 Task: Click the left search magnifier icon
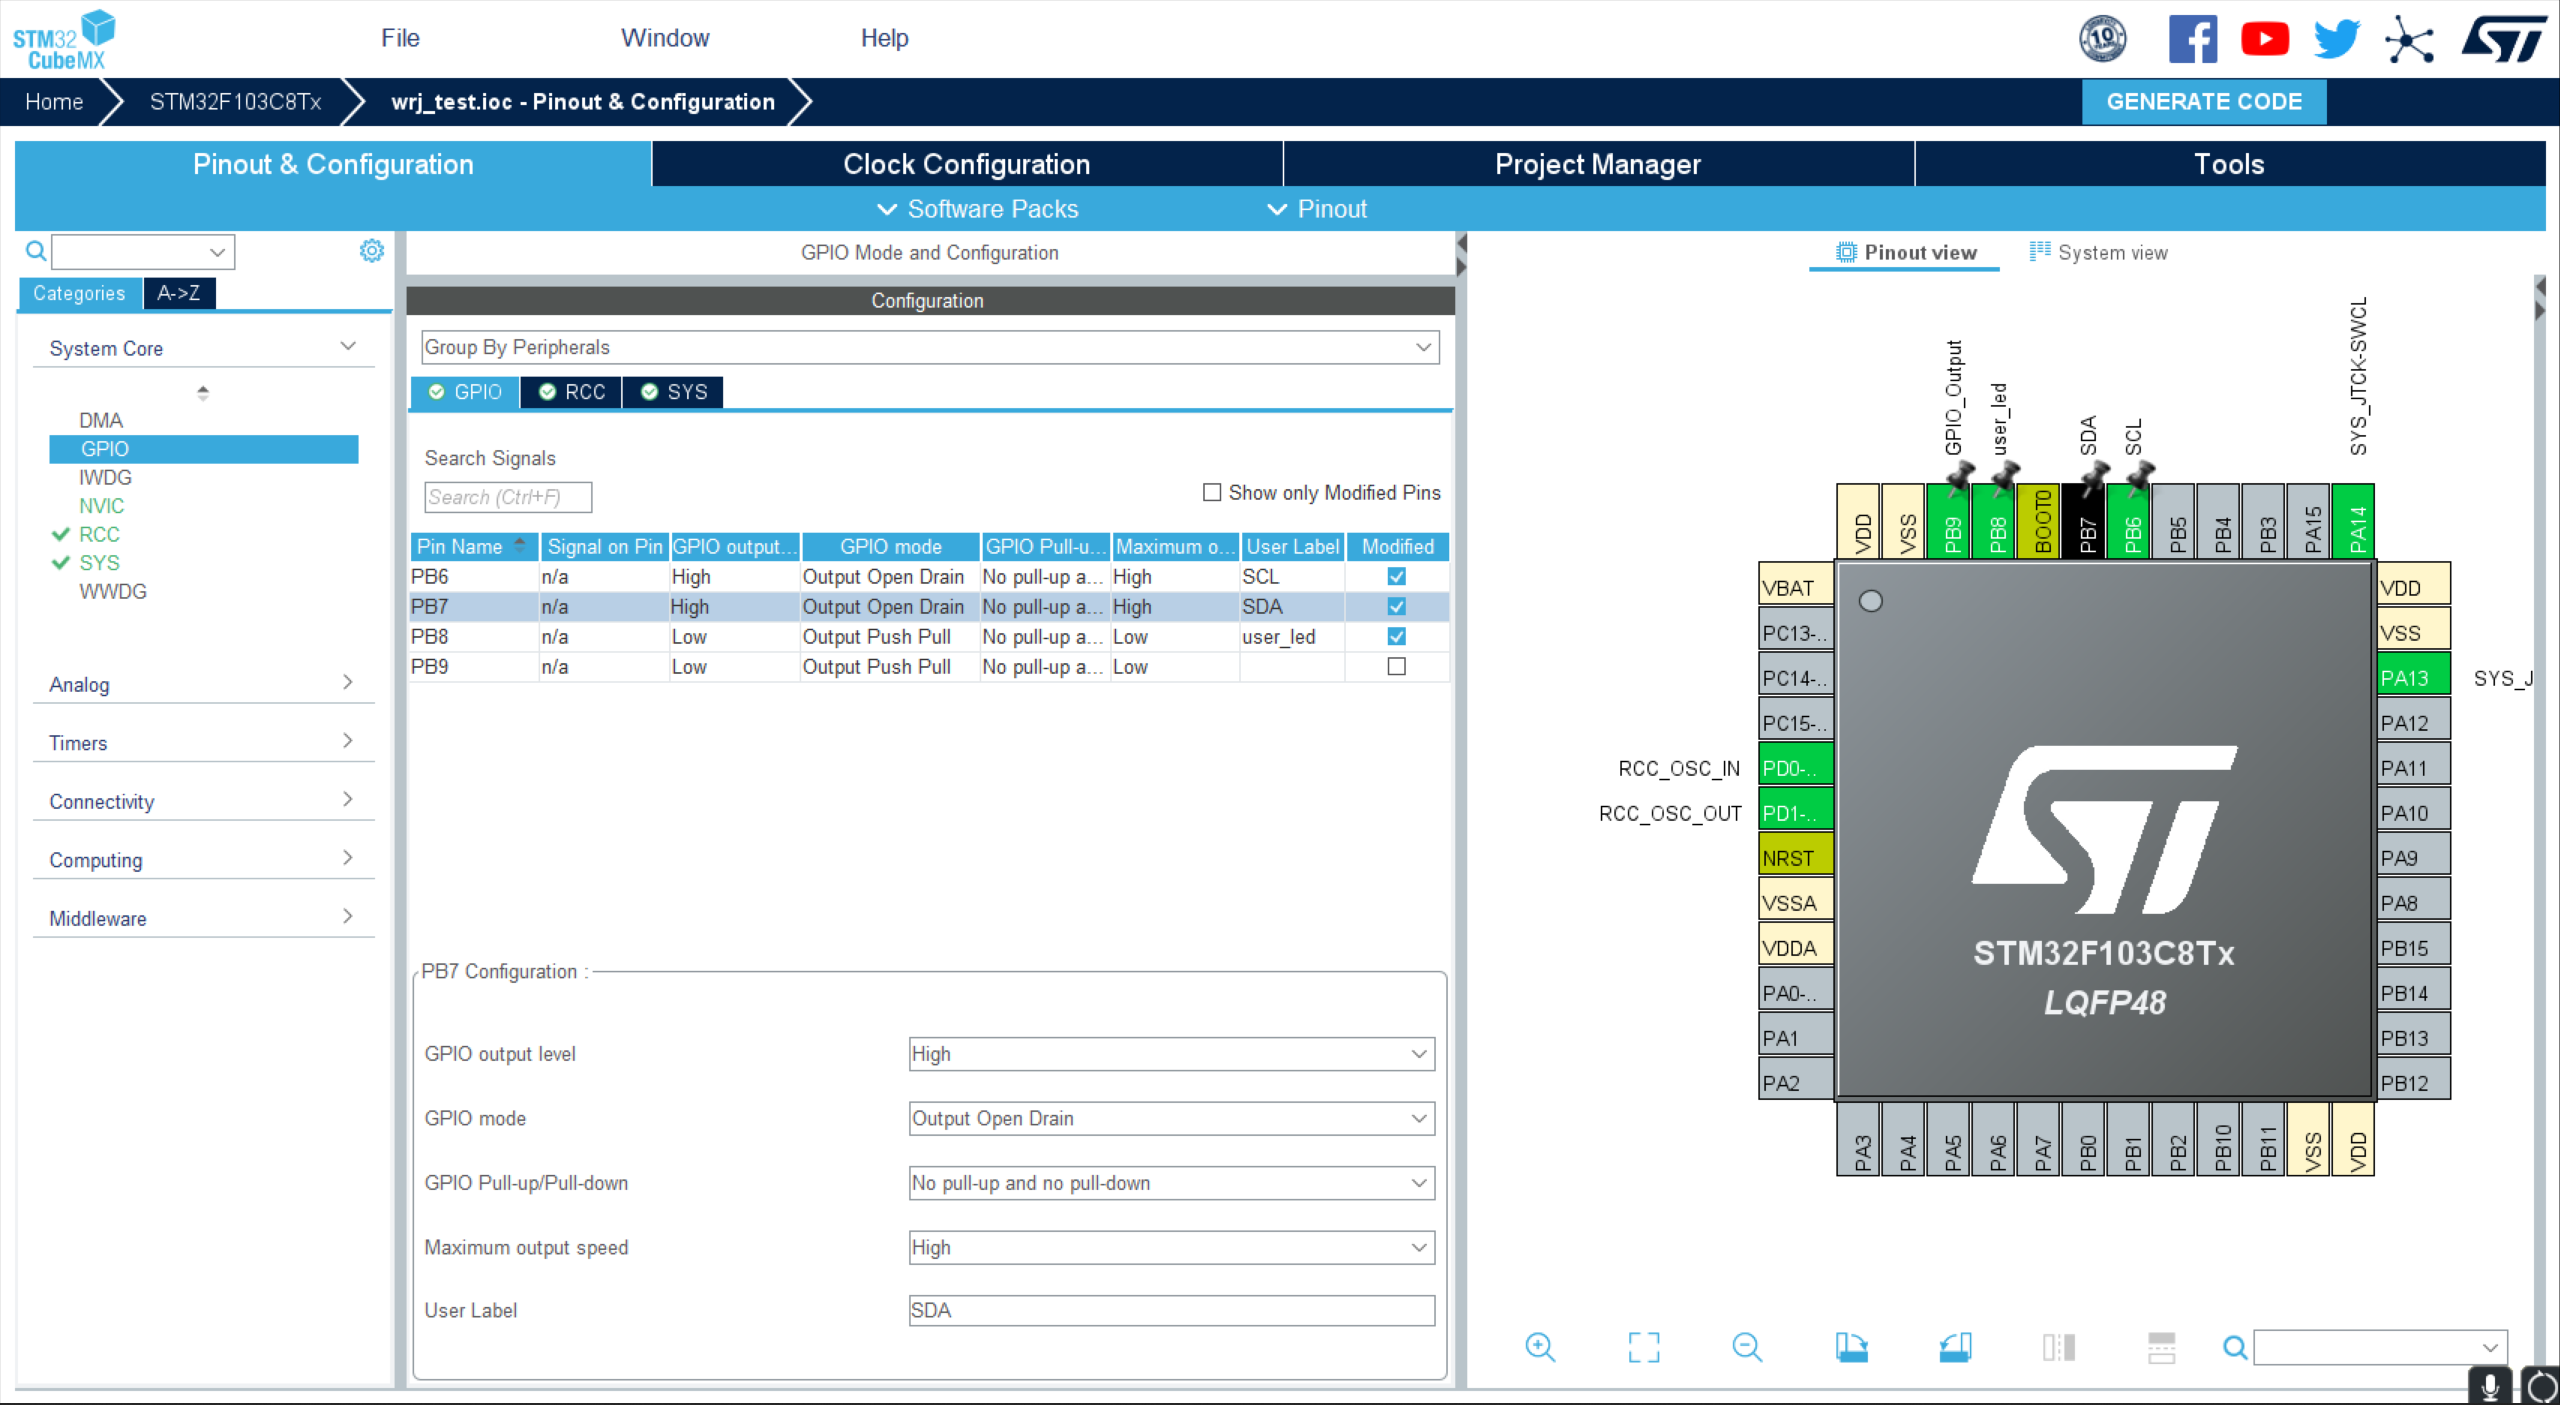coord(36,251)
